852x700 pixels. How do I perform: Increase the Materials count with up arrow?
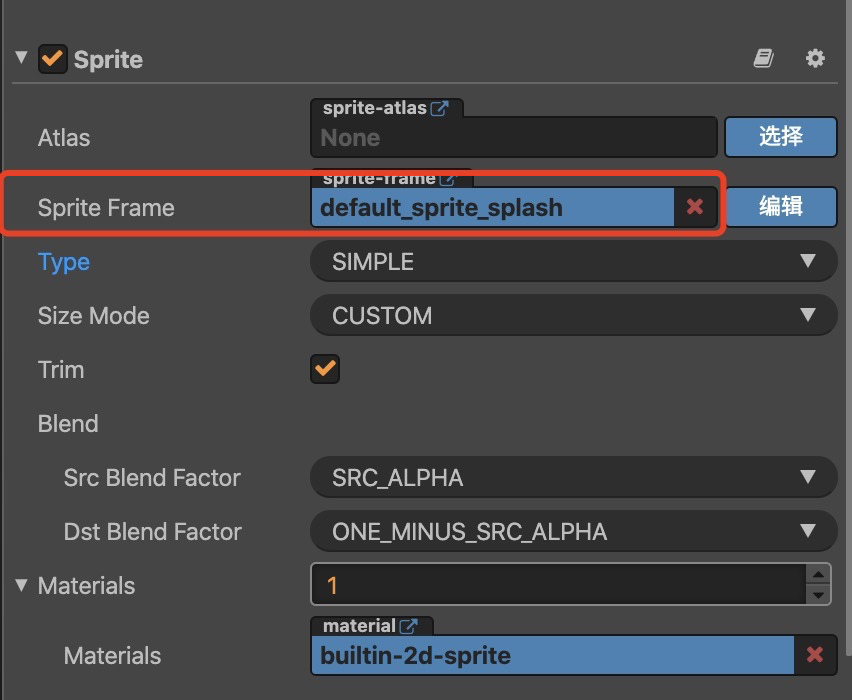819,575
